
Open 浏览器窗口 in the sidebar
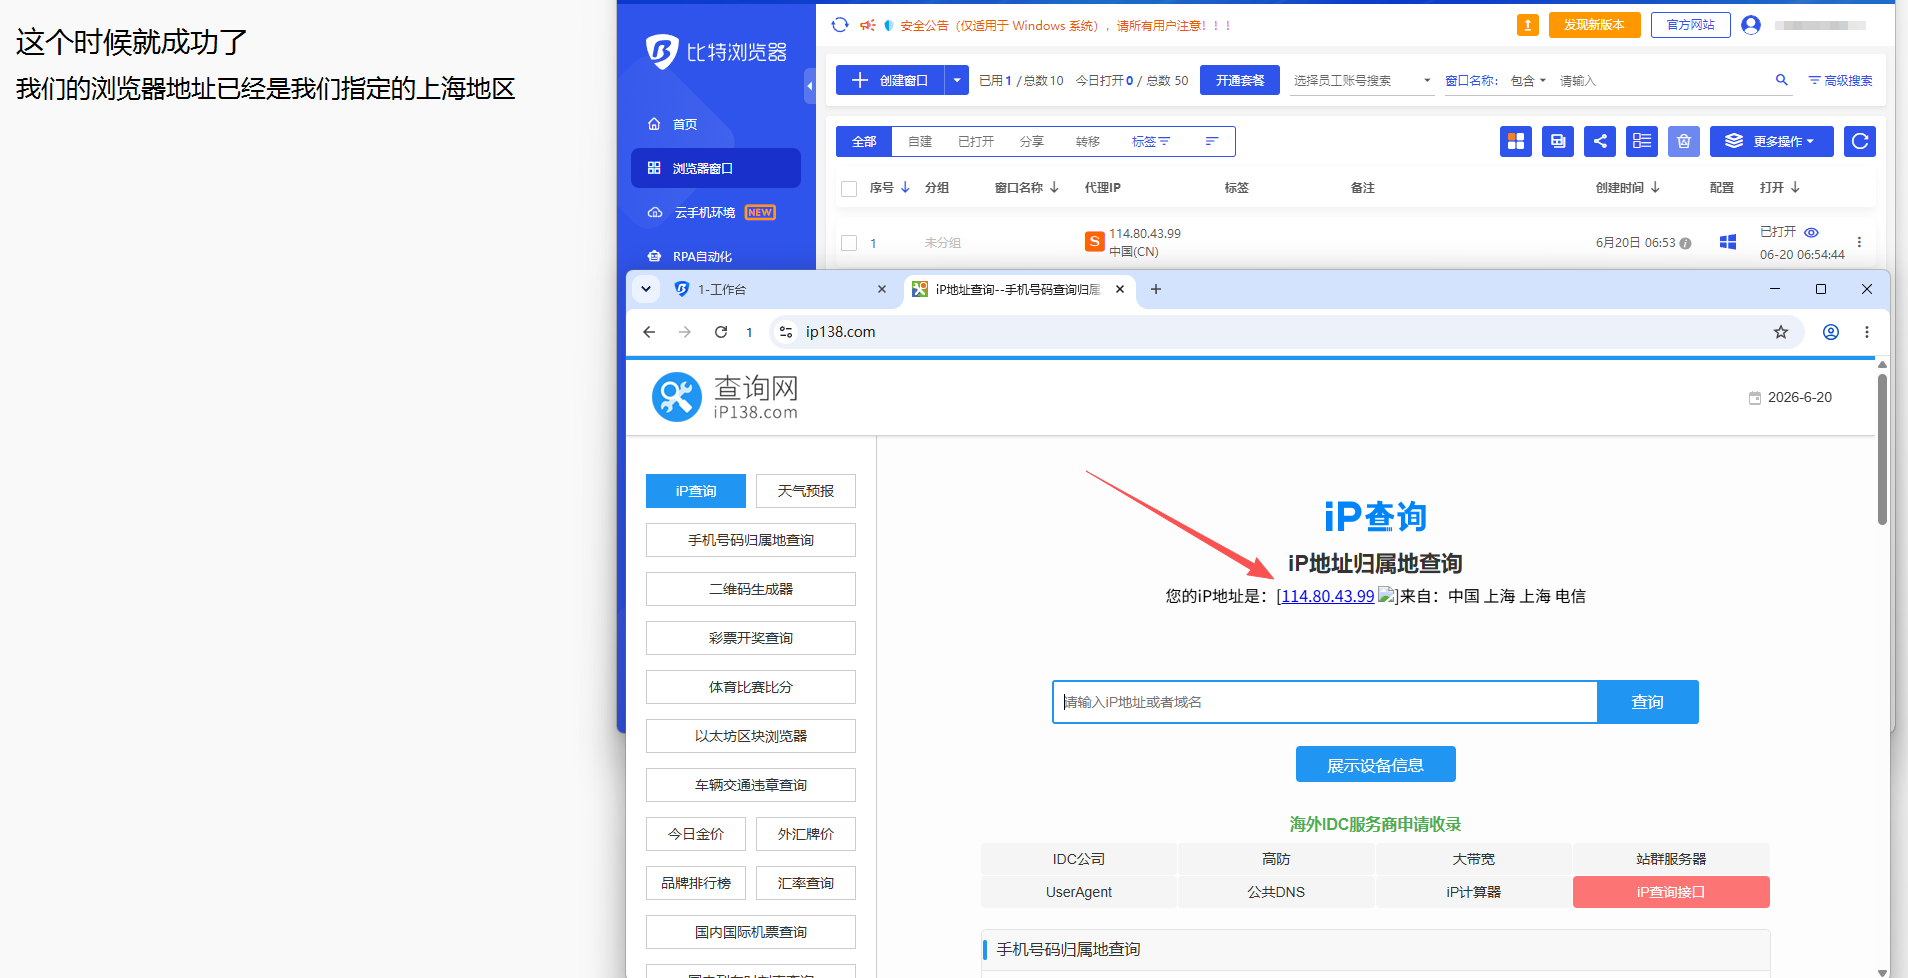click(x=715, y=168)
